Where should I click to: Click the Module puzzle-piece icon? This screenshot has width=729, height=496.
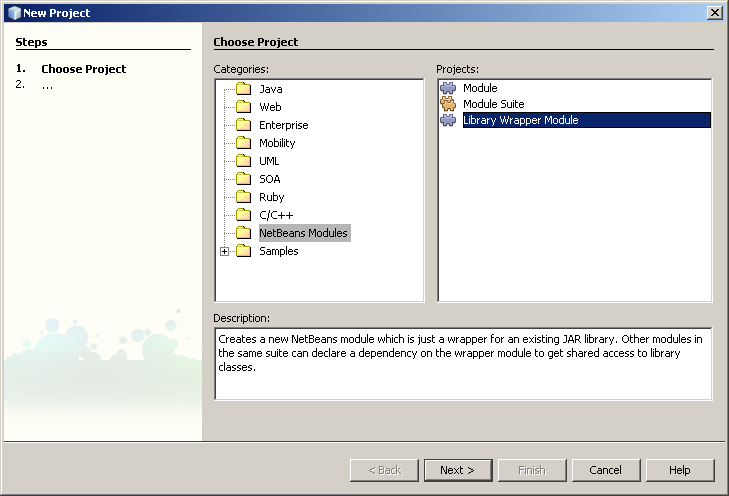[x=448, y=88]
